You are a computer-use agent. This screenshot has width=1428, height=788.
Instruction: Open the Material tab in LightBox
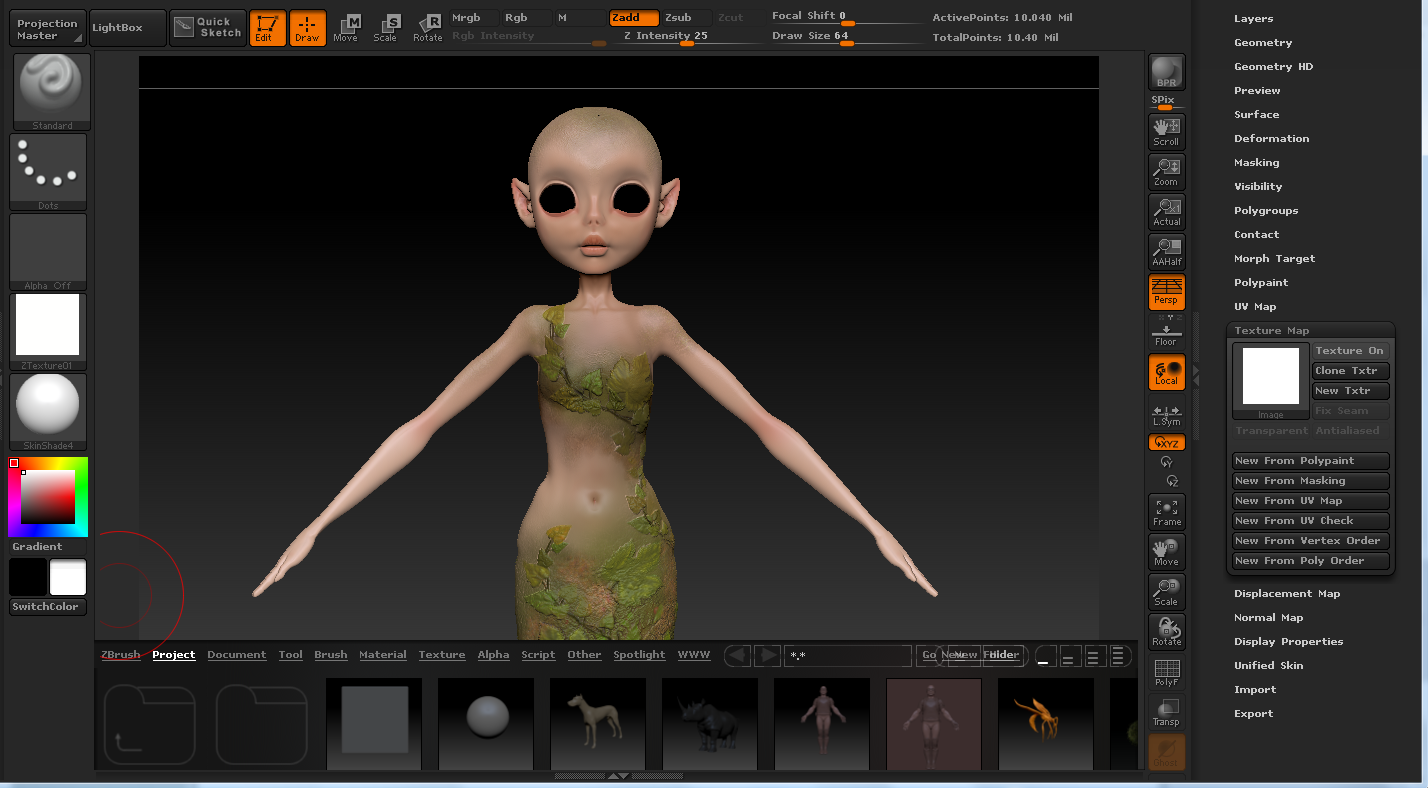[x=382, y=655]
